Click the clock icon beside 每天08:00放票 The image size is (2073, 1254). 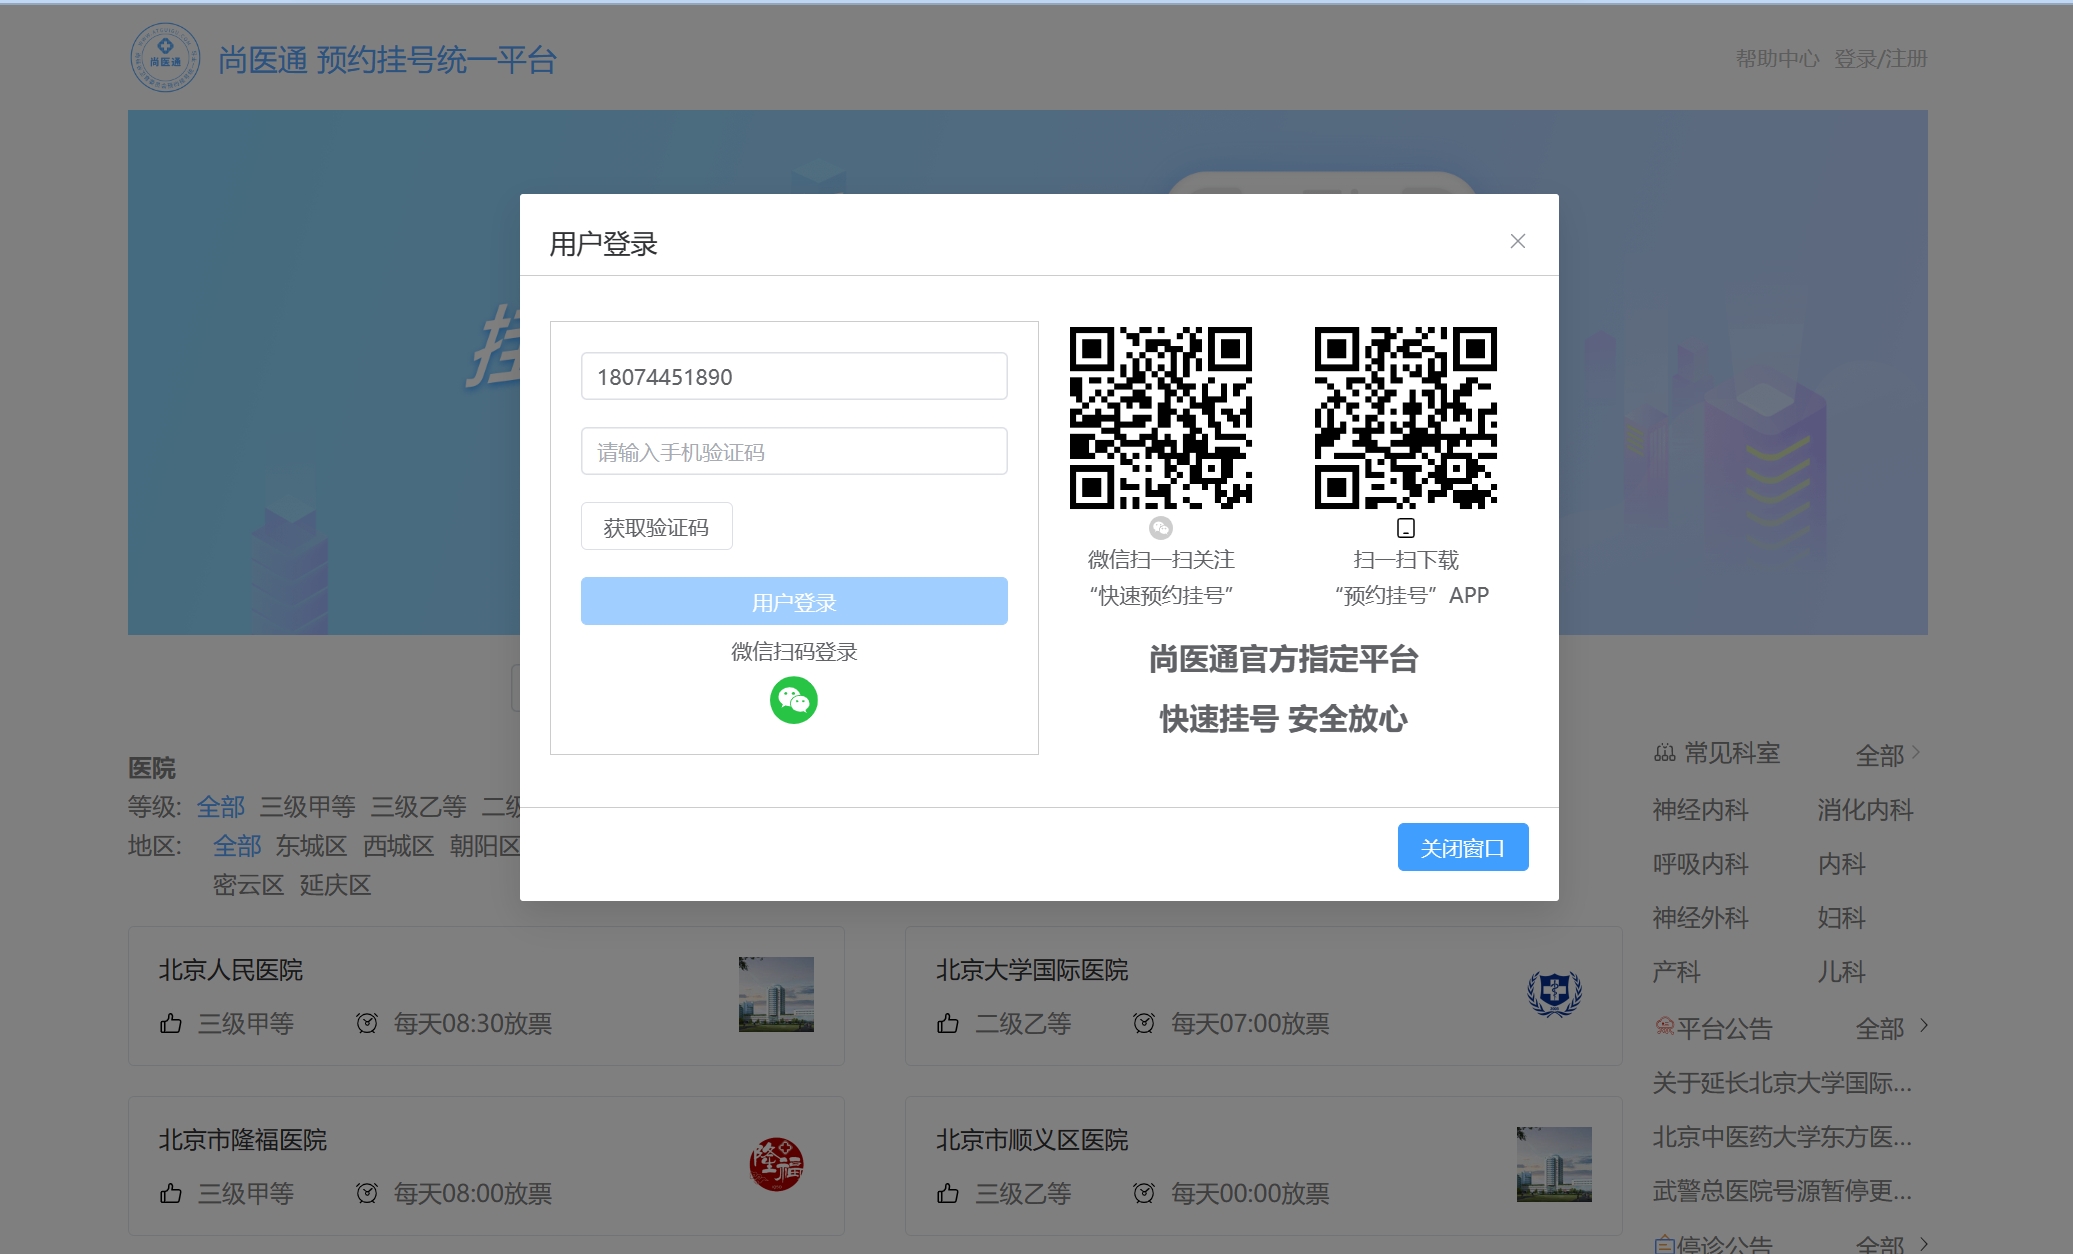[367, 1193]
